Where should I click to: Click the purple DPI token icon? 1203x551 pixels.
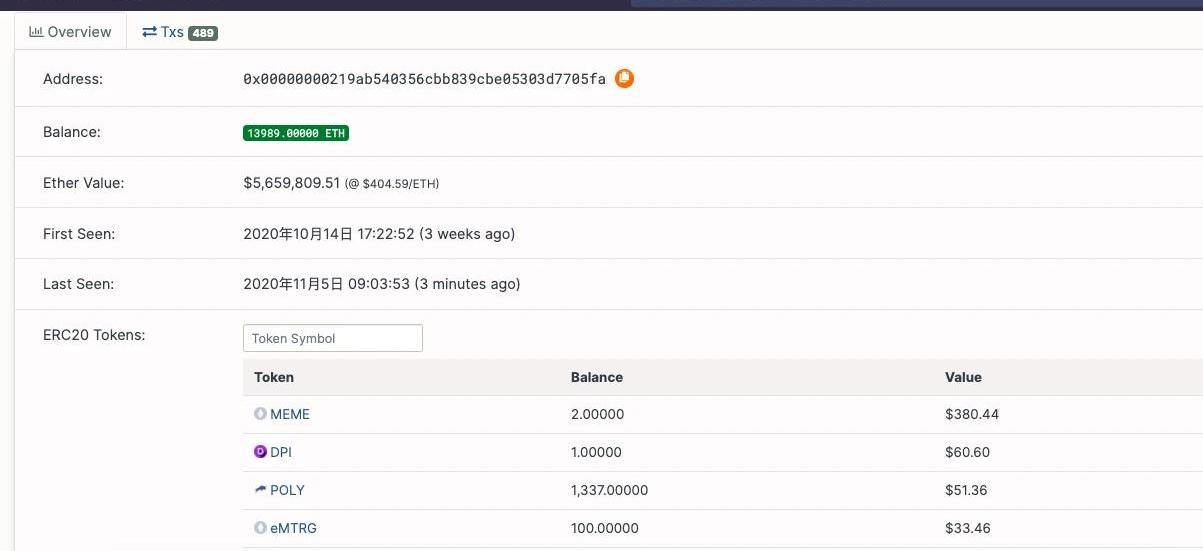261,452
